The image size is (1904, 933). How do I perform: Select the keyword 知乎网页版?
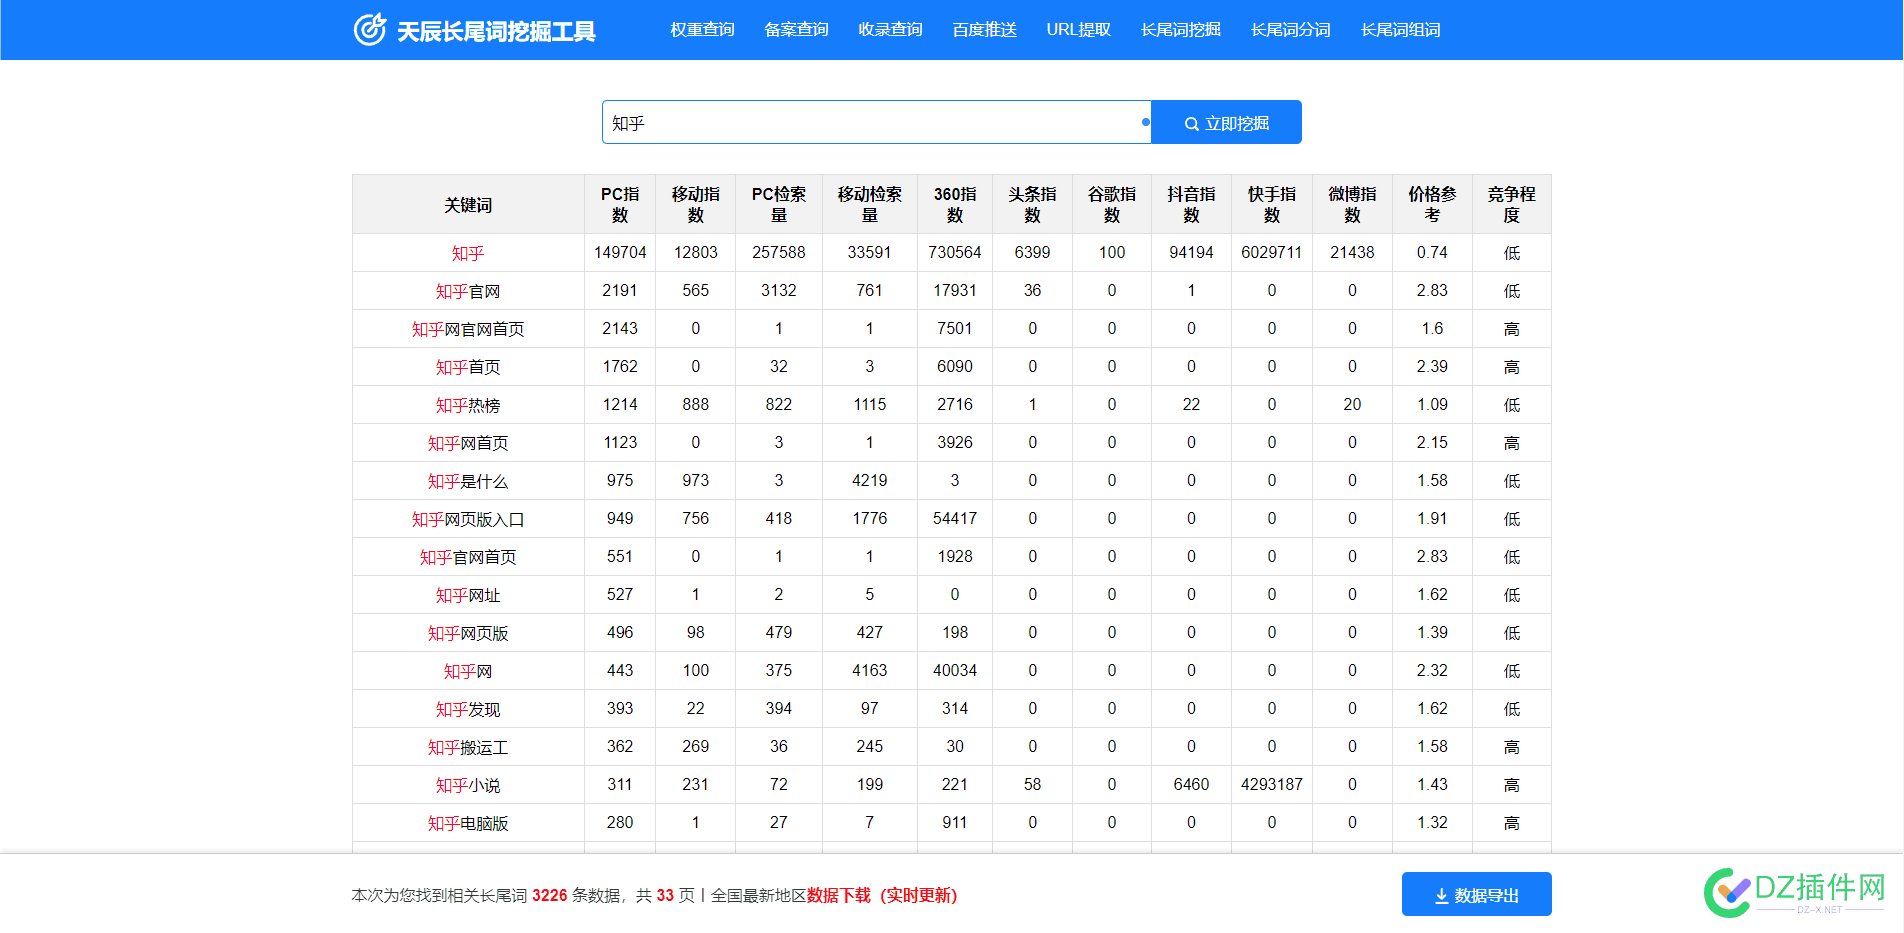[x=468, y=633]
